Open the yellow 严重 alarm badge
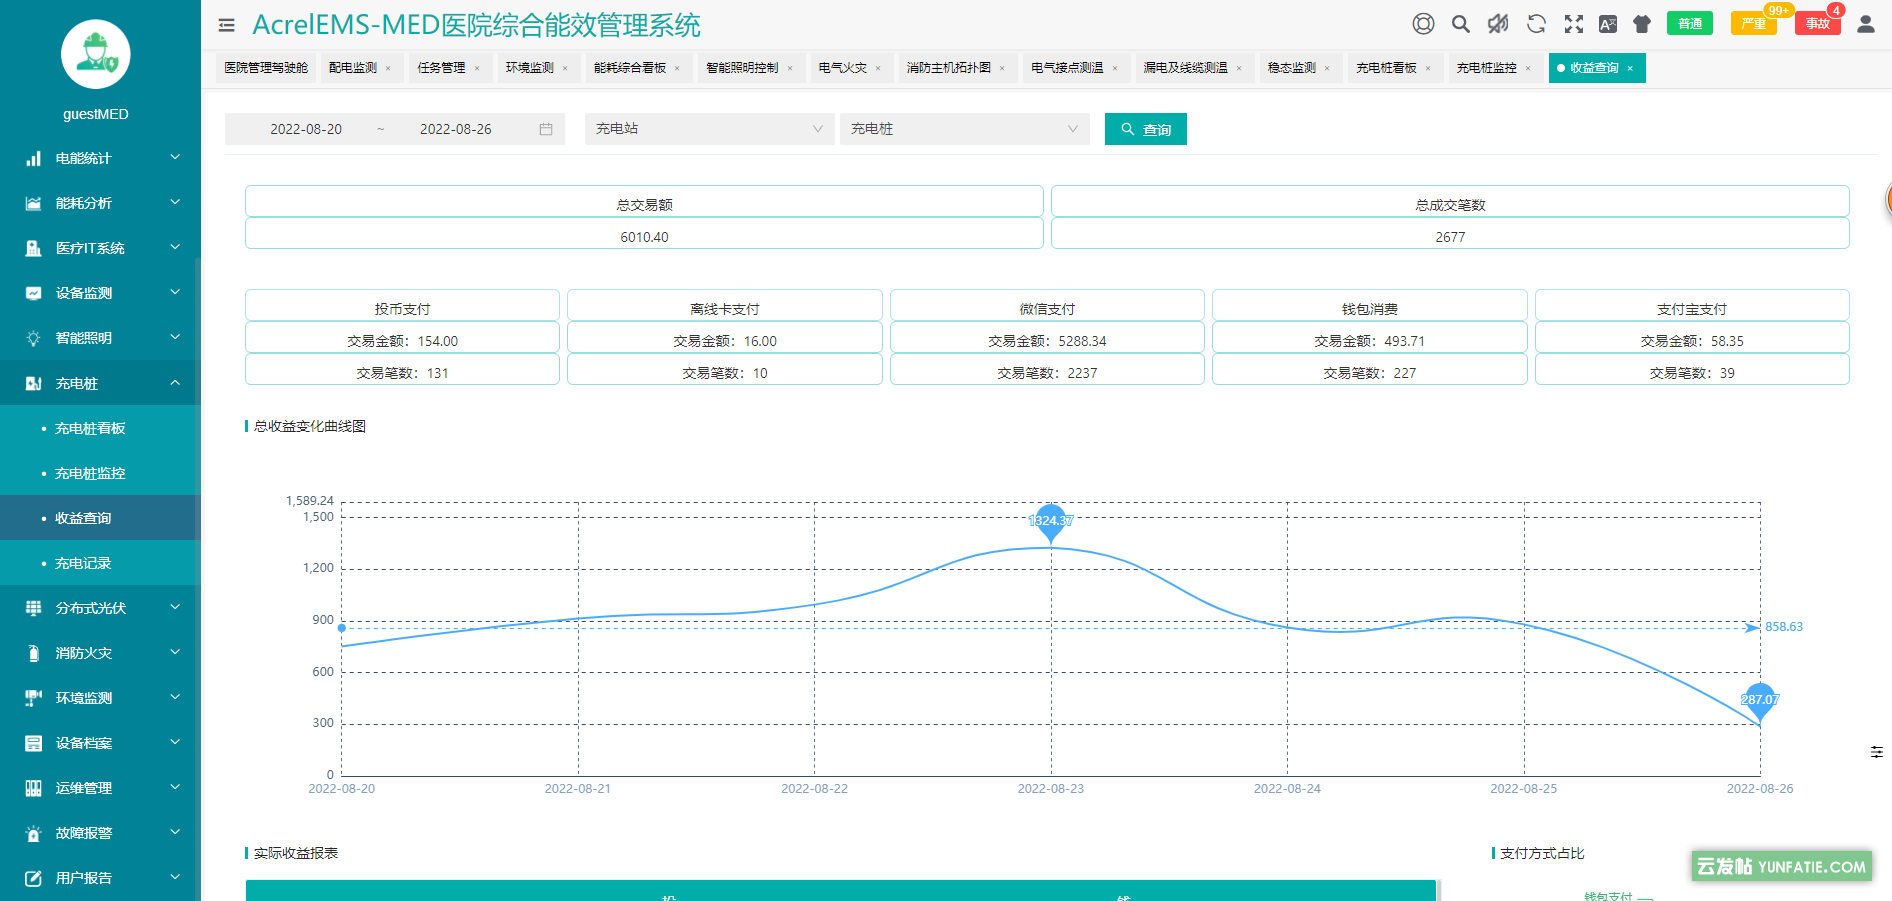 click(x=1754, y=24)
